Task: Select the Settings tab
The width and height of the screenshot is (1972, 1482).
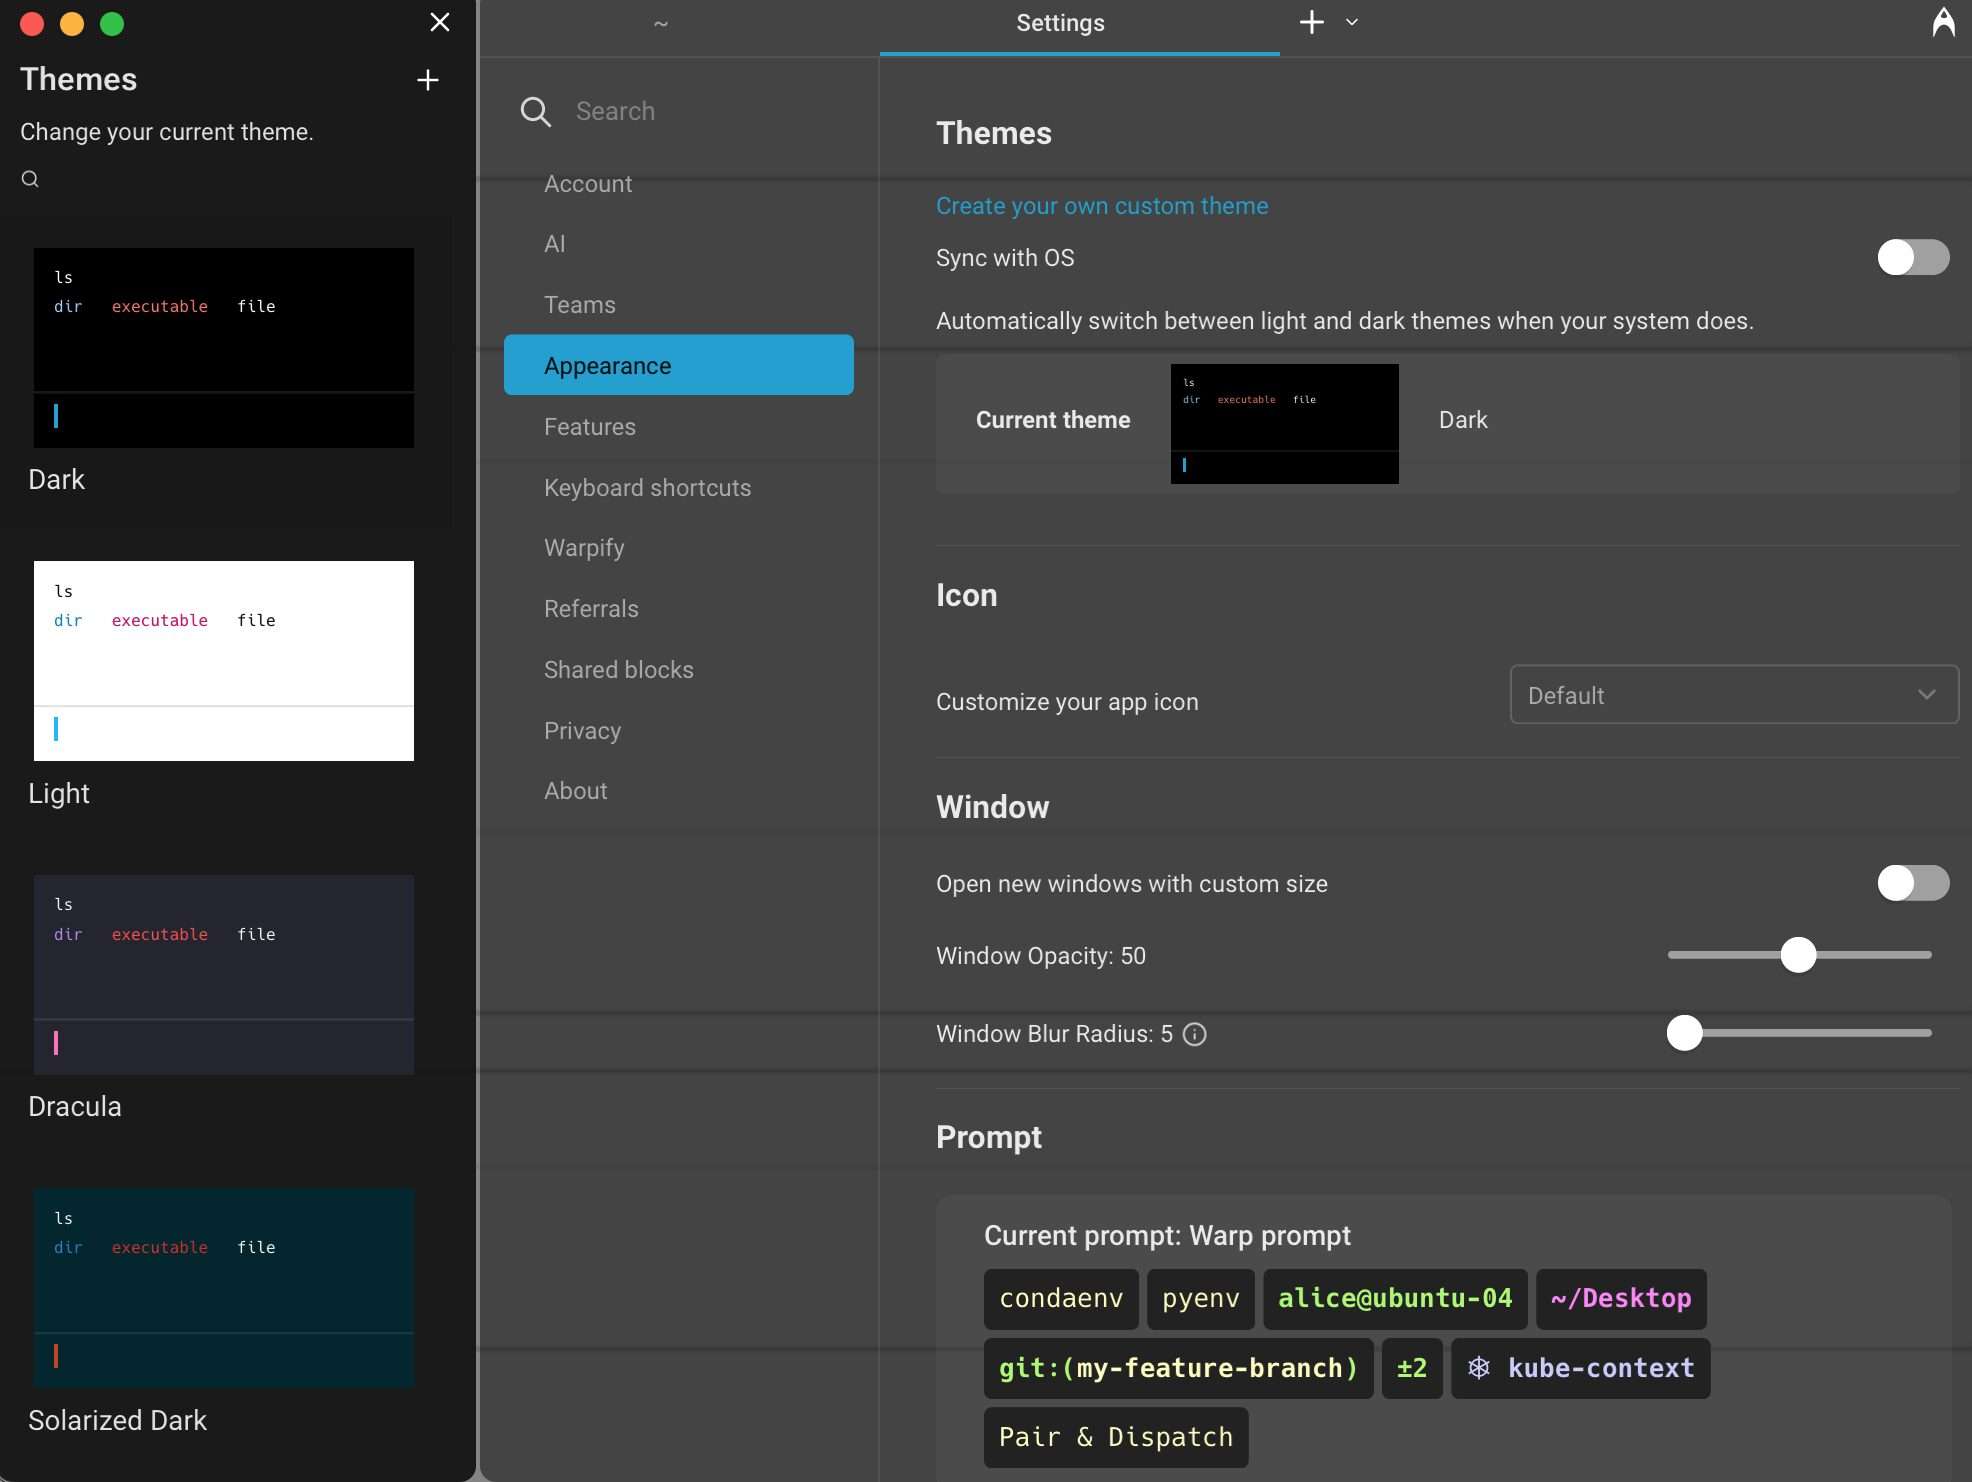Action: pos(1060,23)
